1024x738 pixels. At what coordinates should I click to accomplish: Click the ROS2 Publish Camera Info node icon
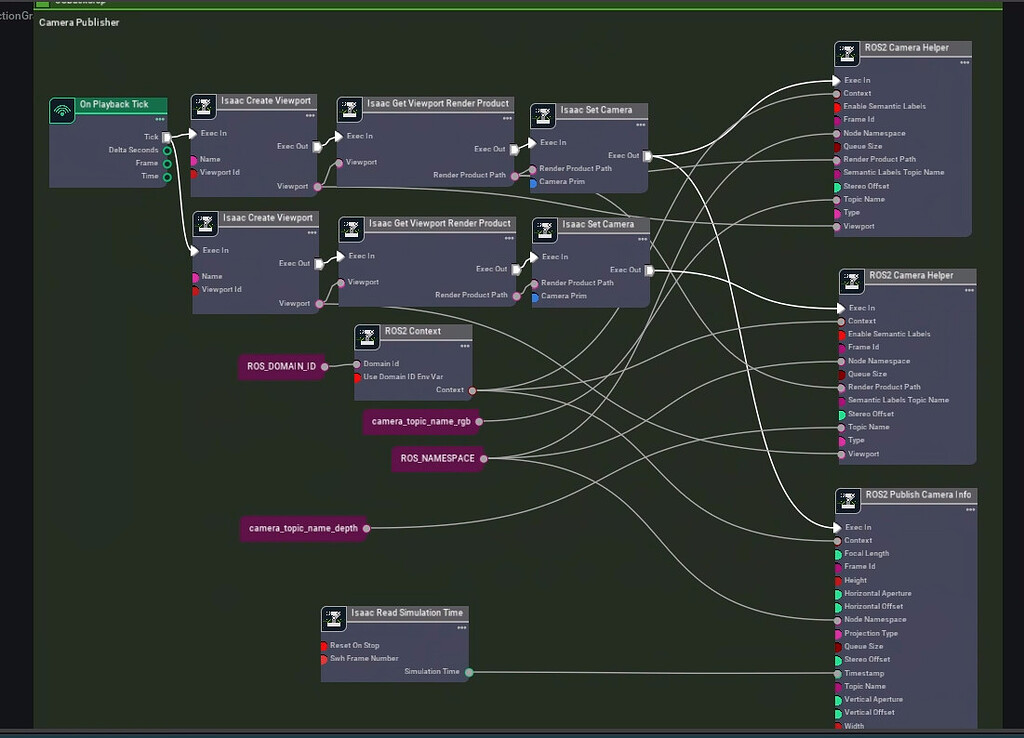click(849, 499)
